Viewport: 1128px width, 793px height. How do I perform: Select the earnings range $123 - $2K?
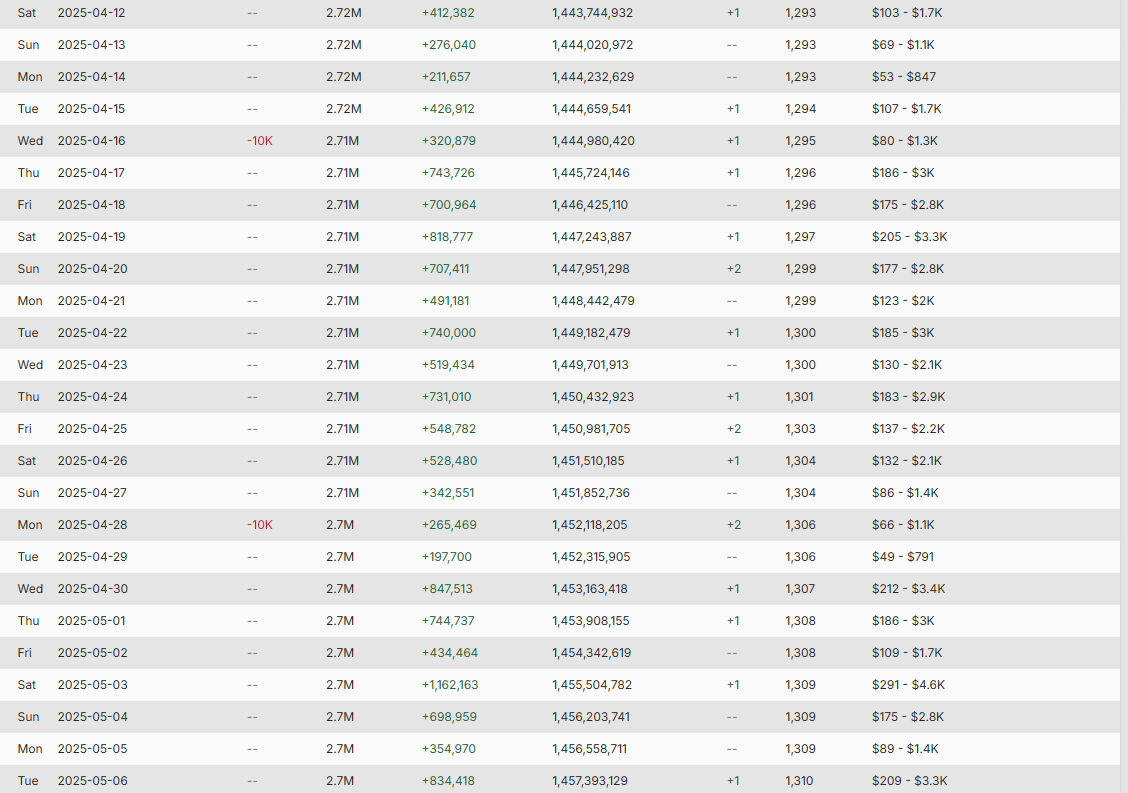tap(903, 301)
